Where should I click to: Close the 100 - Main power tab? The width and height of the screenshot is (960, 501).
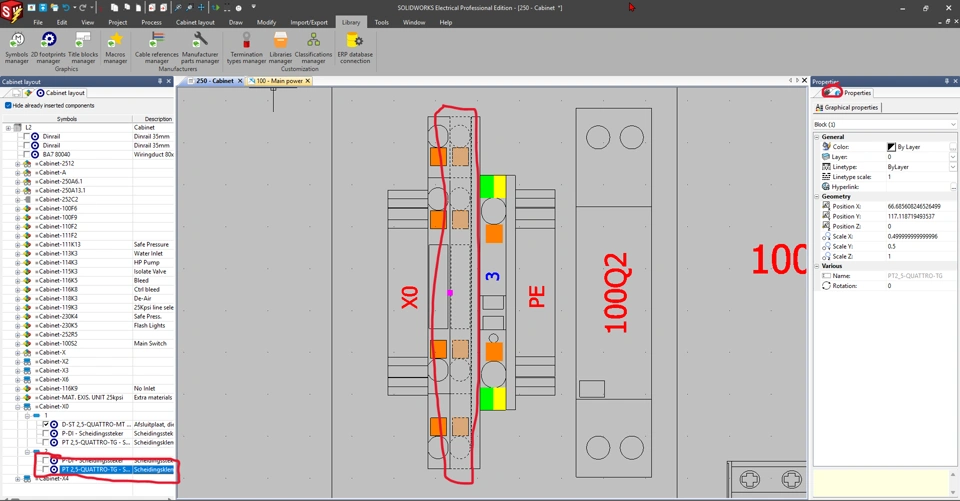point(308,81)
